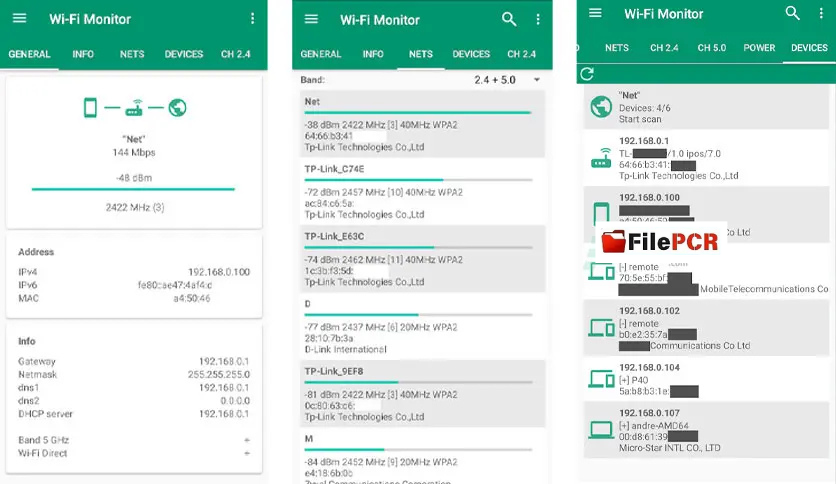The height and width of the screenshot is (484, 836).
Task: Tap phone icon in connection diagram
Action: pyautogui.click(x=90, y=108)
